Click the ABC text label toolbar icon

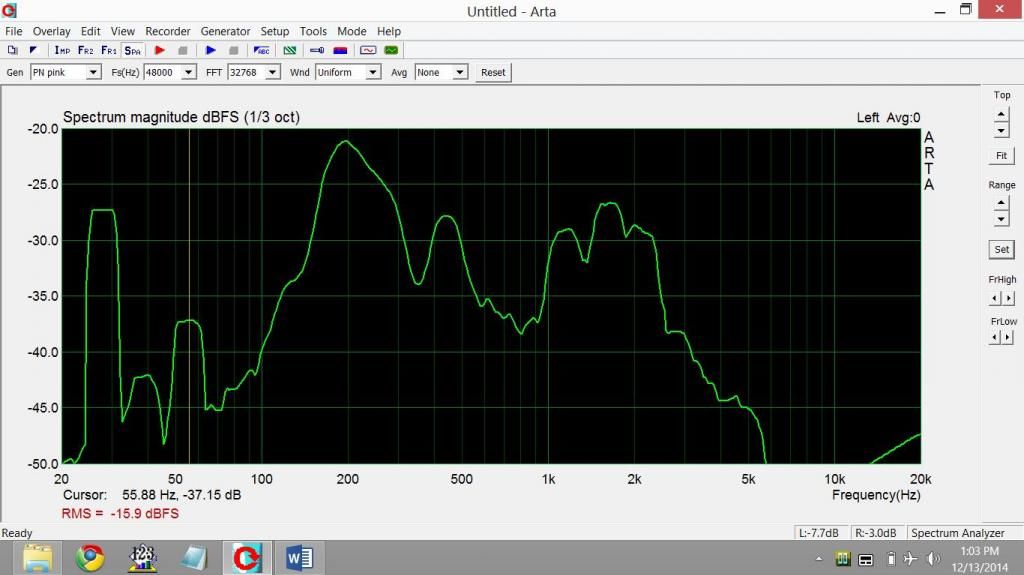(262, 50)
